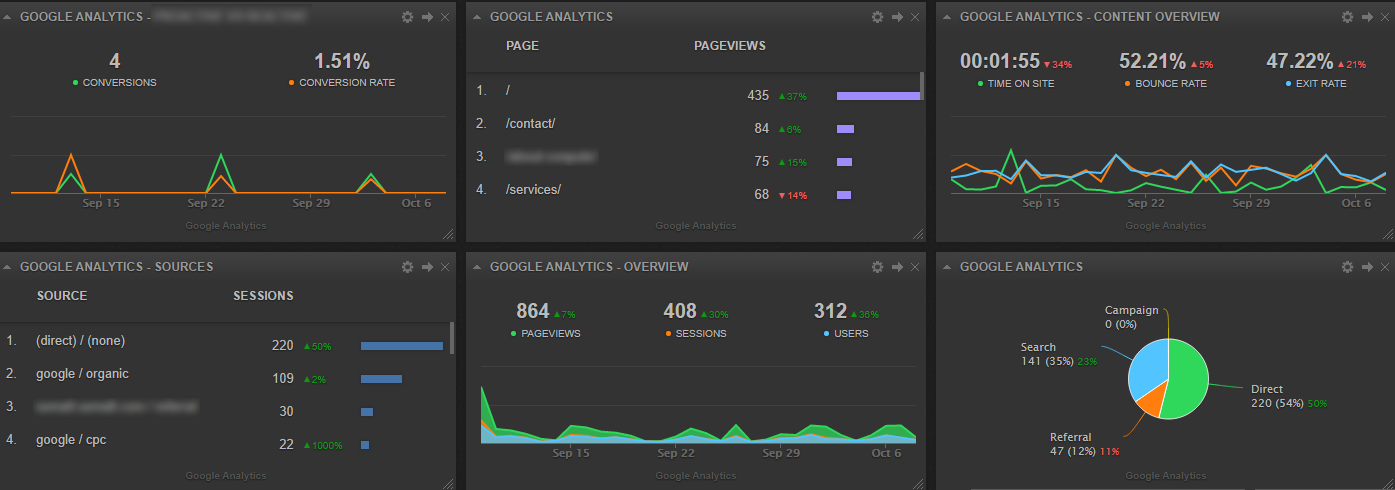Toggle the Bounce Rate legend series
The image size is (1395, 490).
point(1165,84)
